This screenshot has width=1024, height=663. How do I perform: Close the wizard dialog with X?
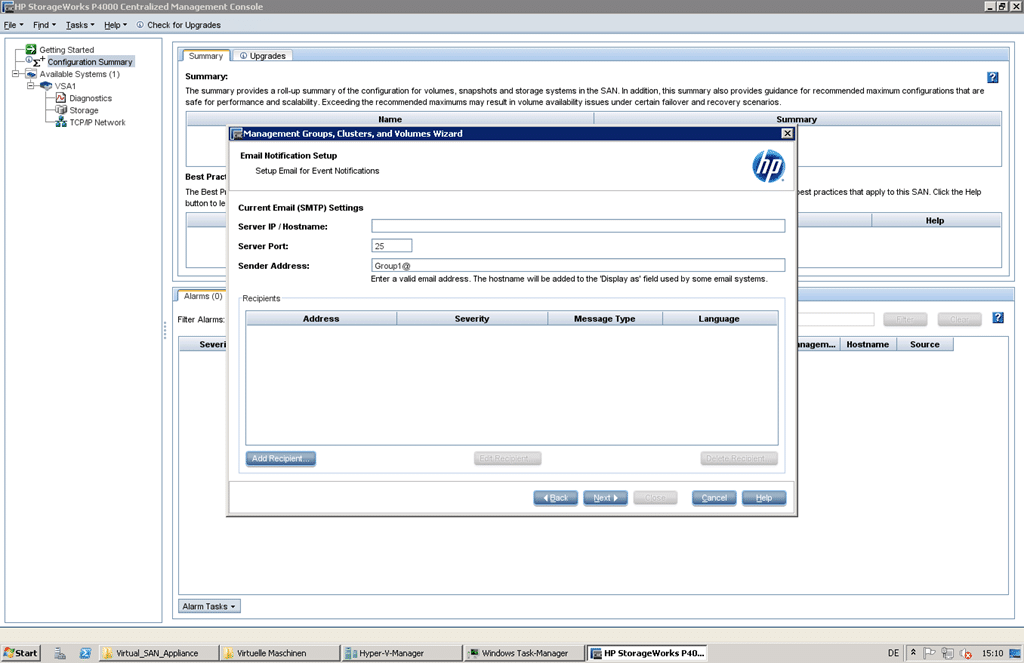788,133
